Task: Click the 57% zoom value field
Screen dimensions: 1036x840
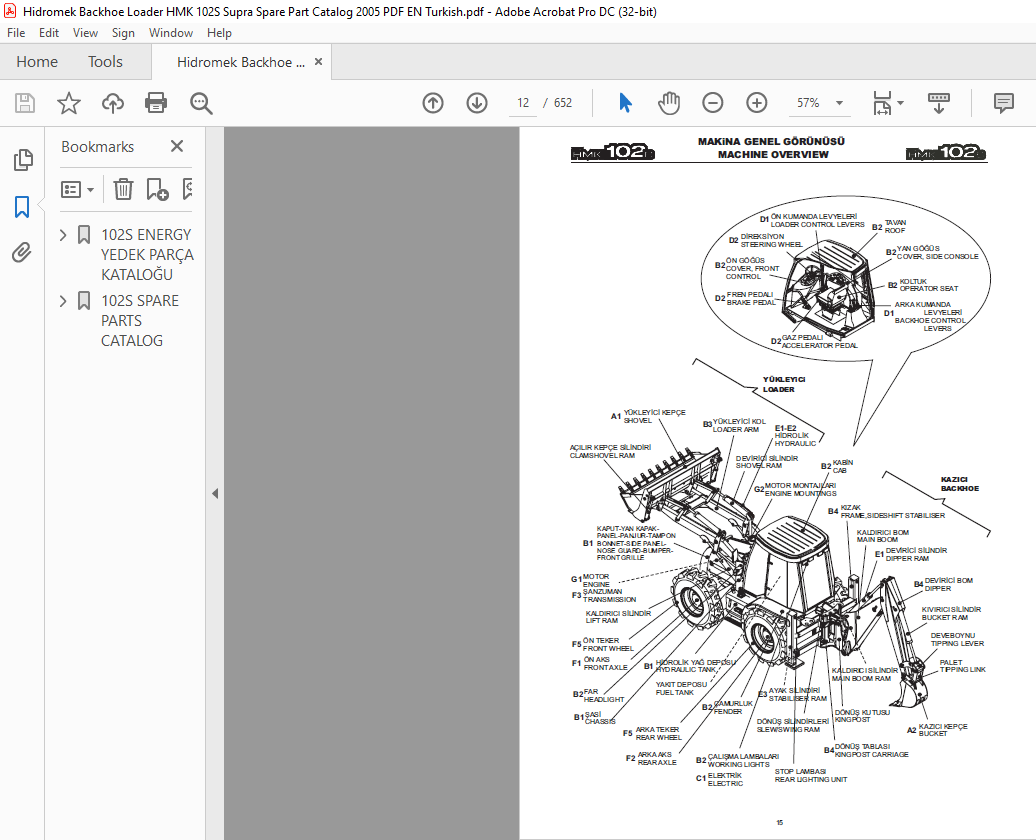Action: (807, 102)
